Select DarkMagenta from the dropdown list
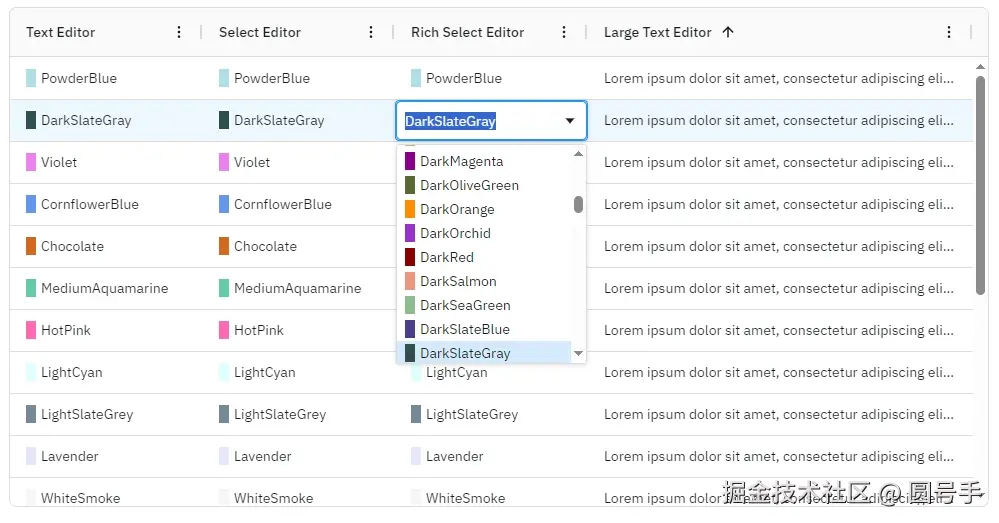This screenshot has width=999, height=523. point(461,161)
